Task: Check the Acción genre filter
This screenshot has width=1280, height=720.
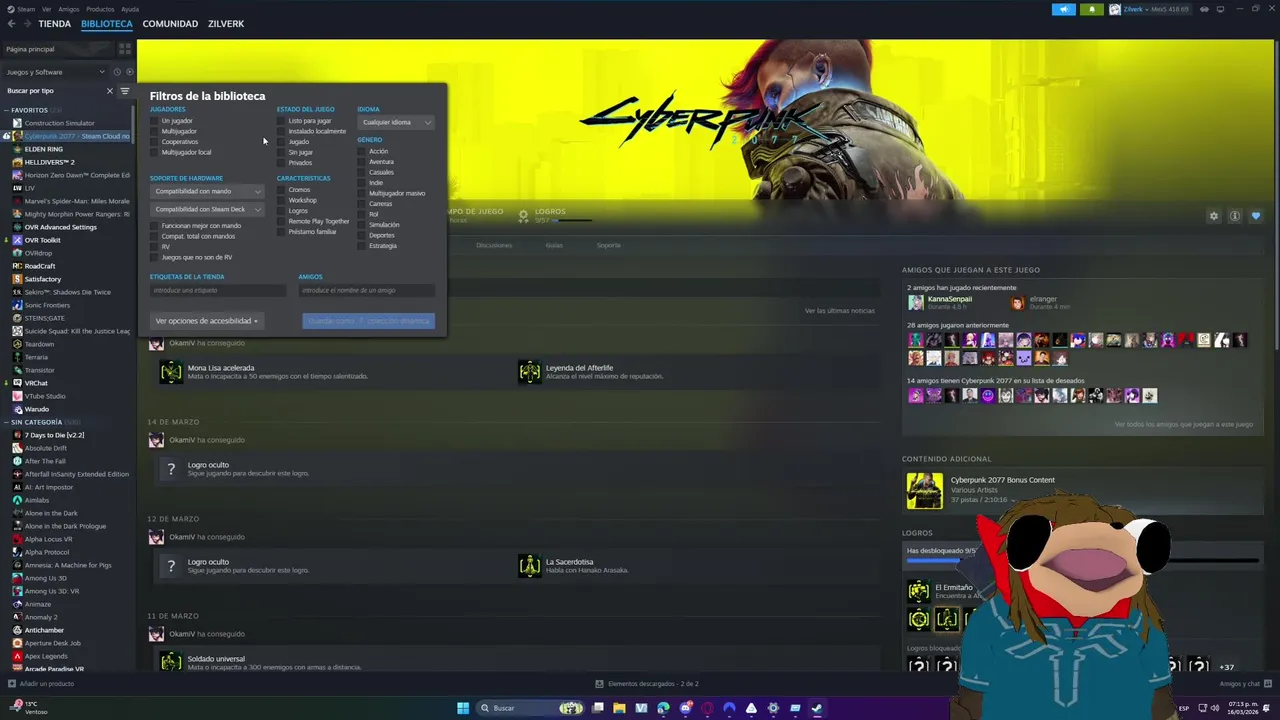Action: [361, 151]
